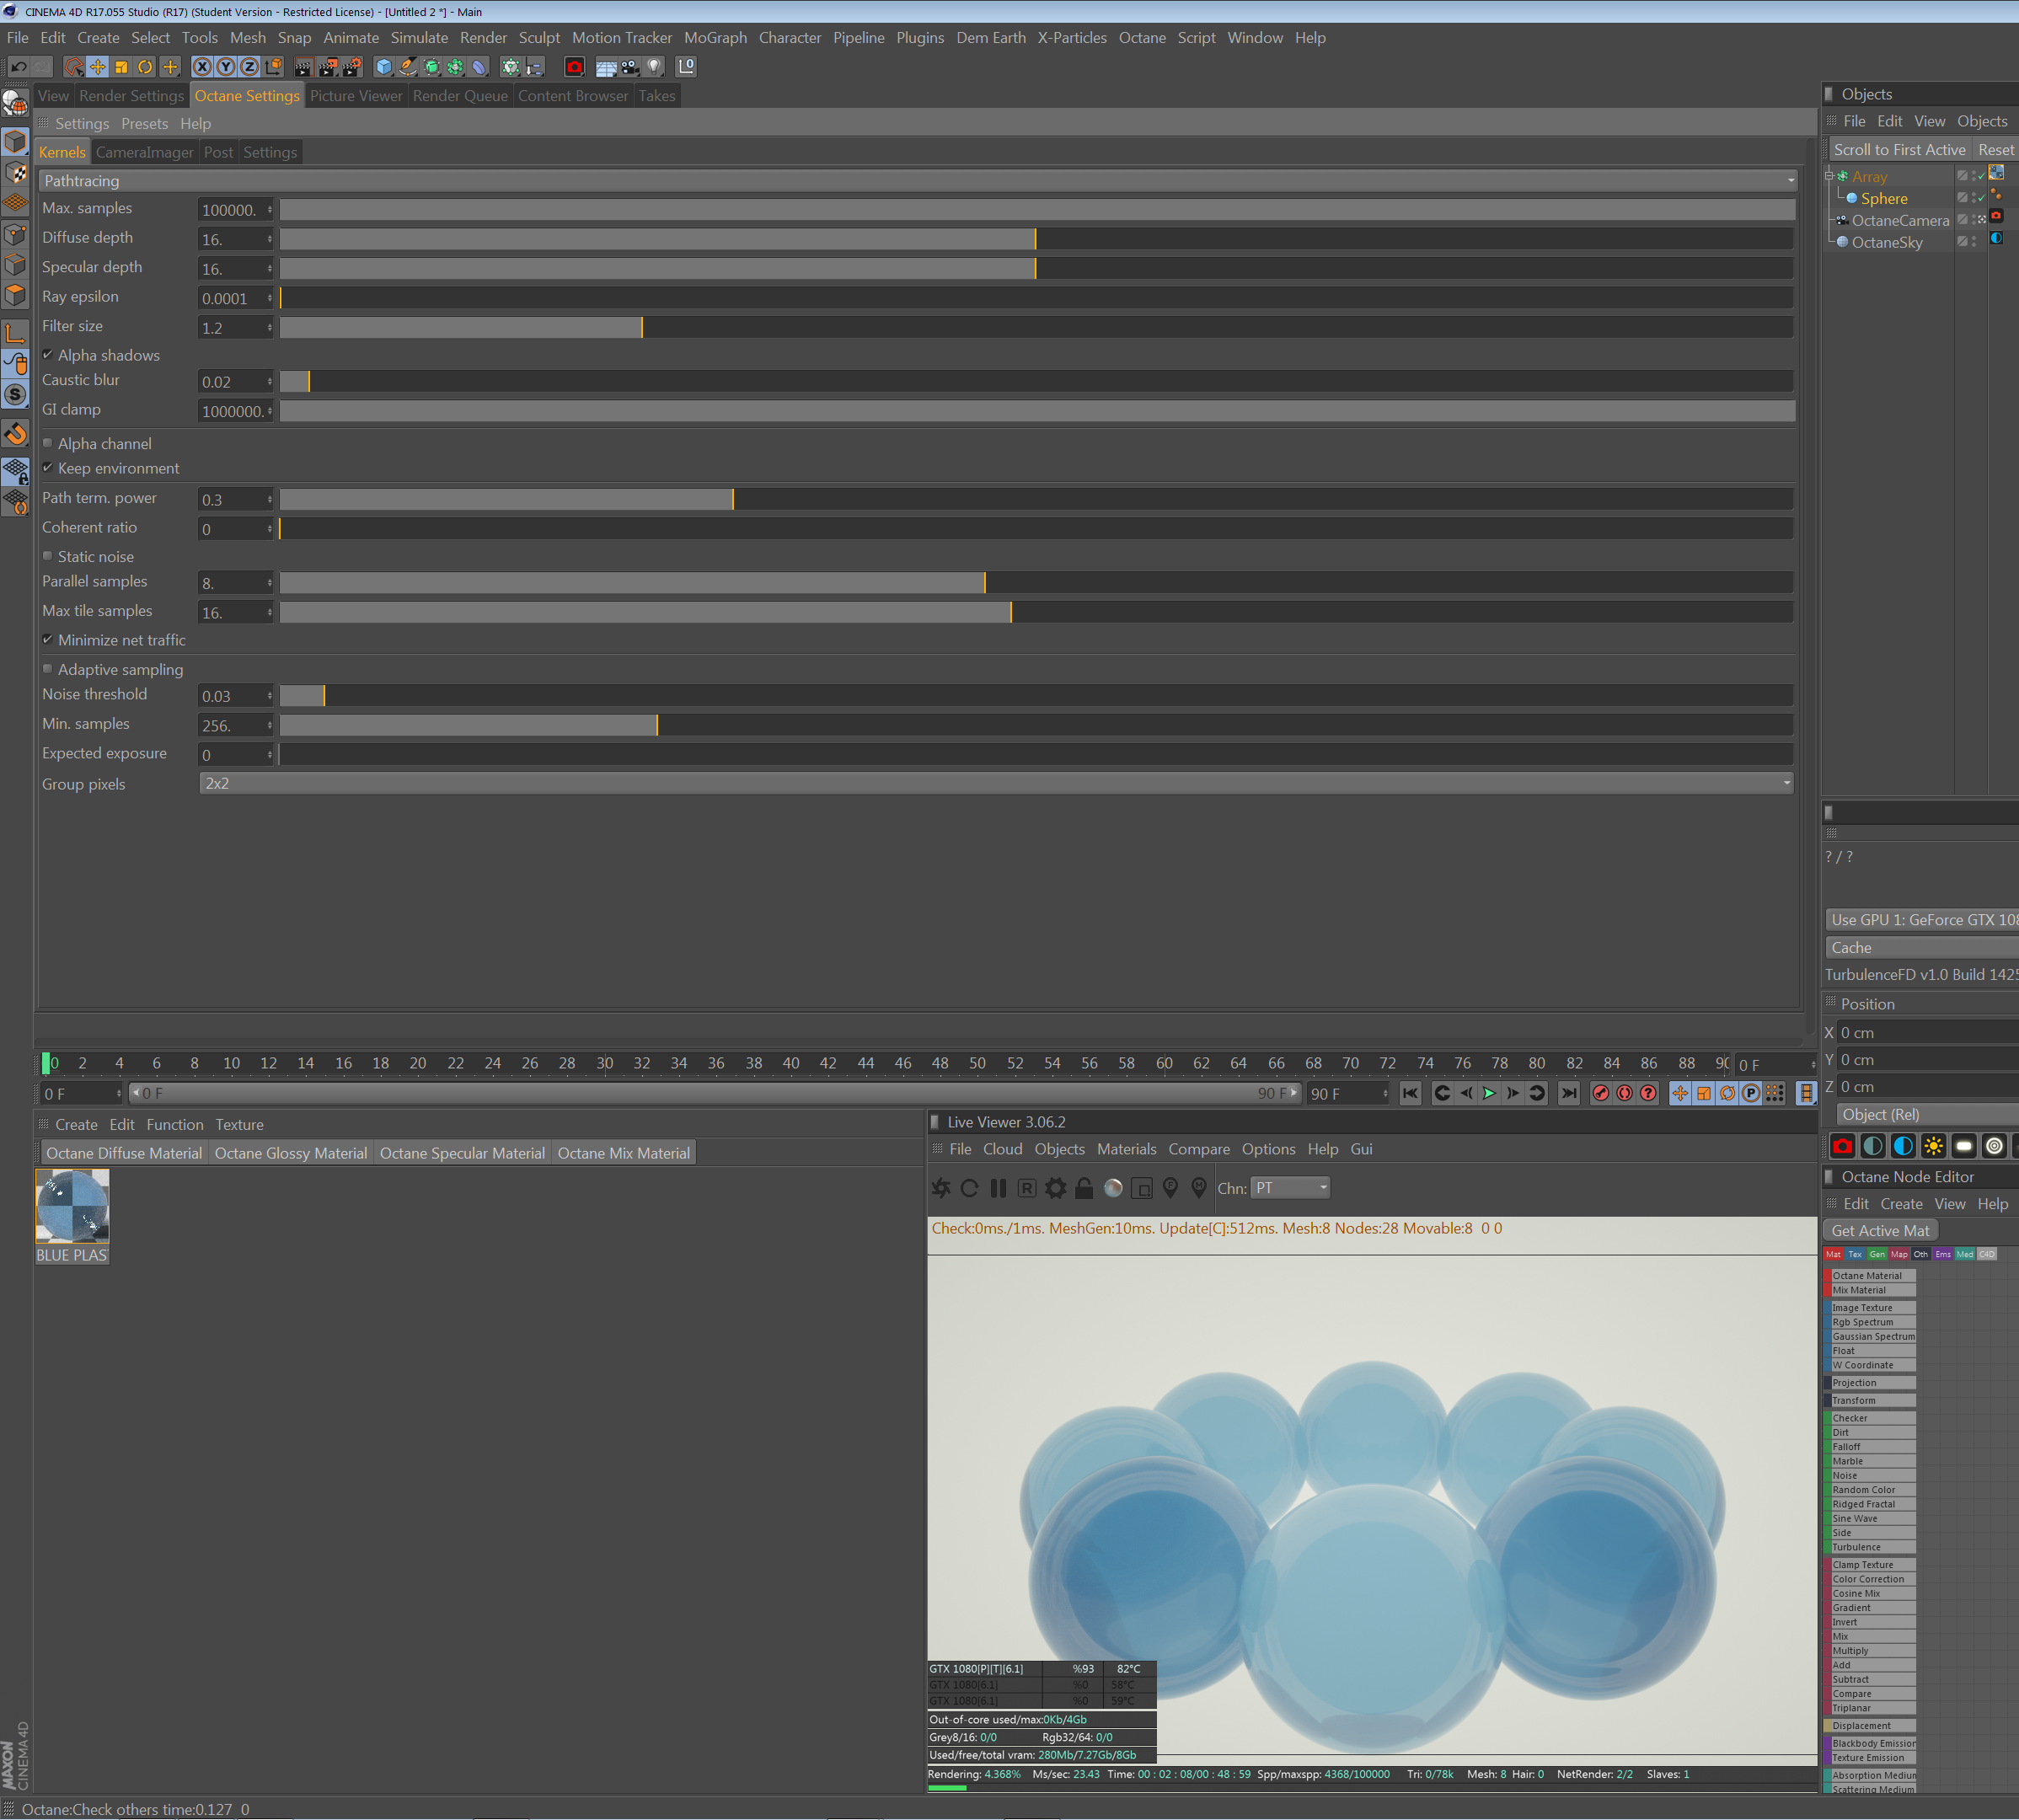Click the blue Cube primitive icon

click(x=383, y=67)
